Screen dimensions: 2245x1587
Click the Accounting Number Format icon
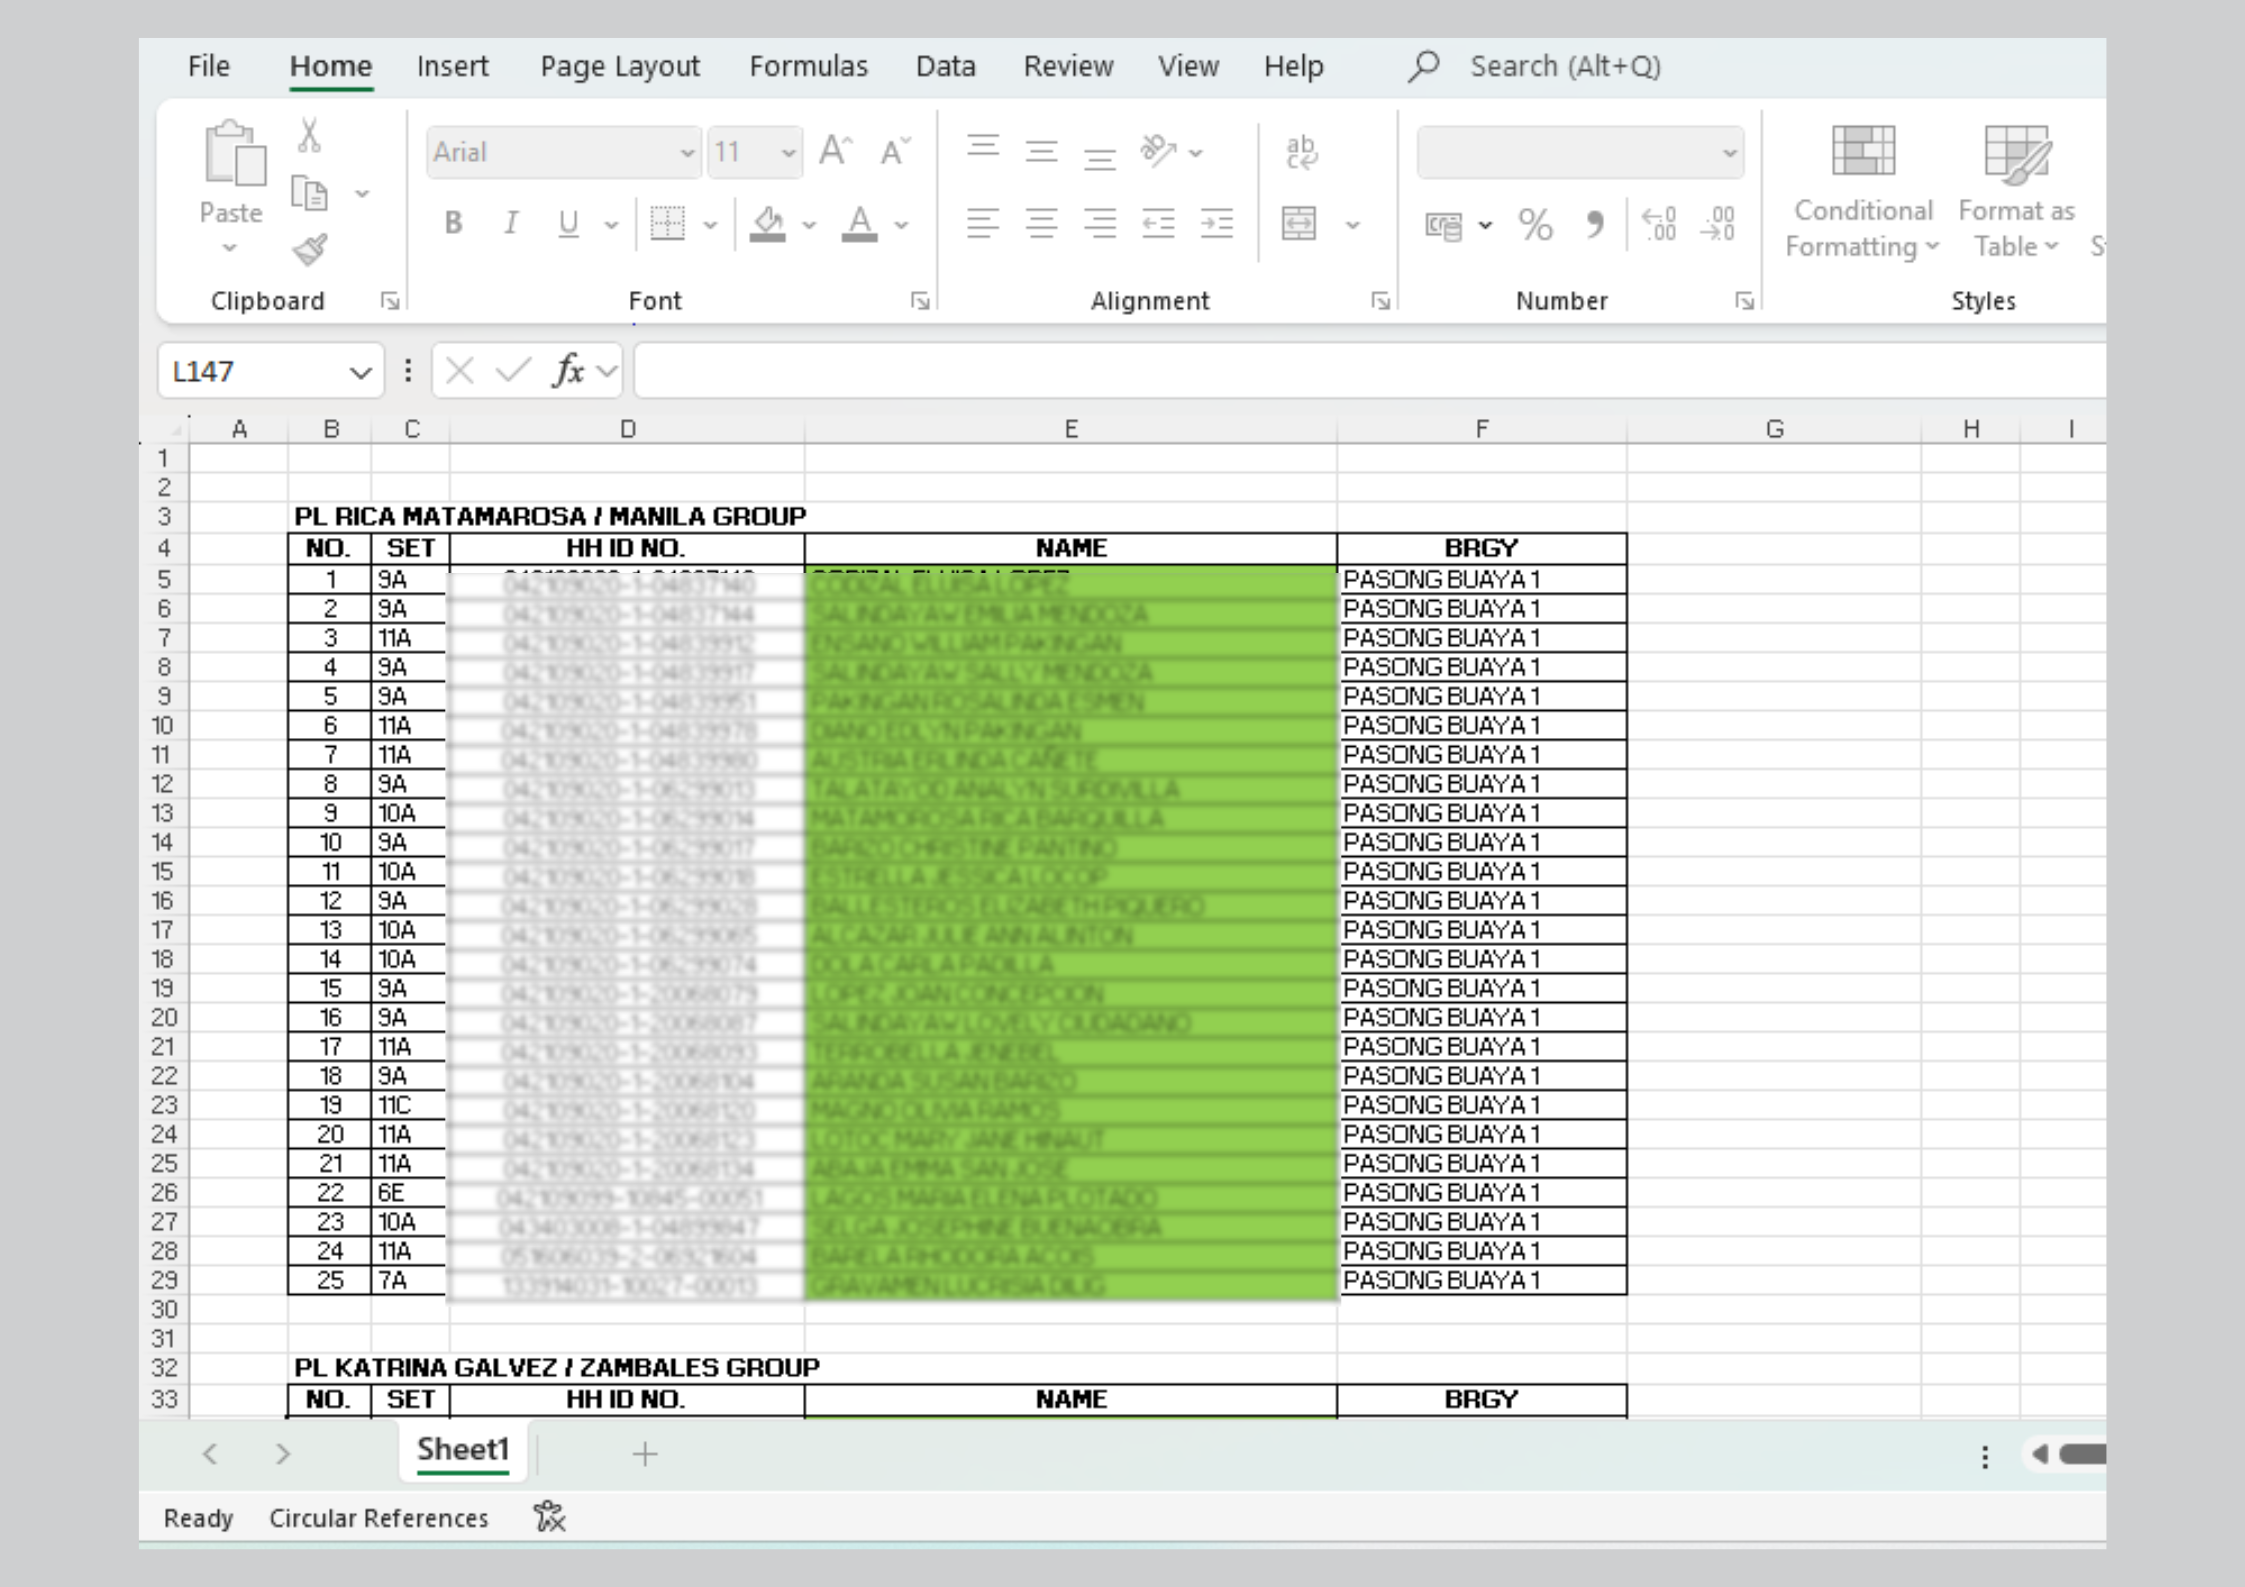coord(1443,226)
